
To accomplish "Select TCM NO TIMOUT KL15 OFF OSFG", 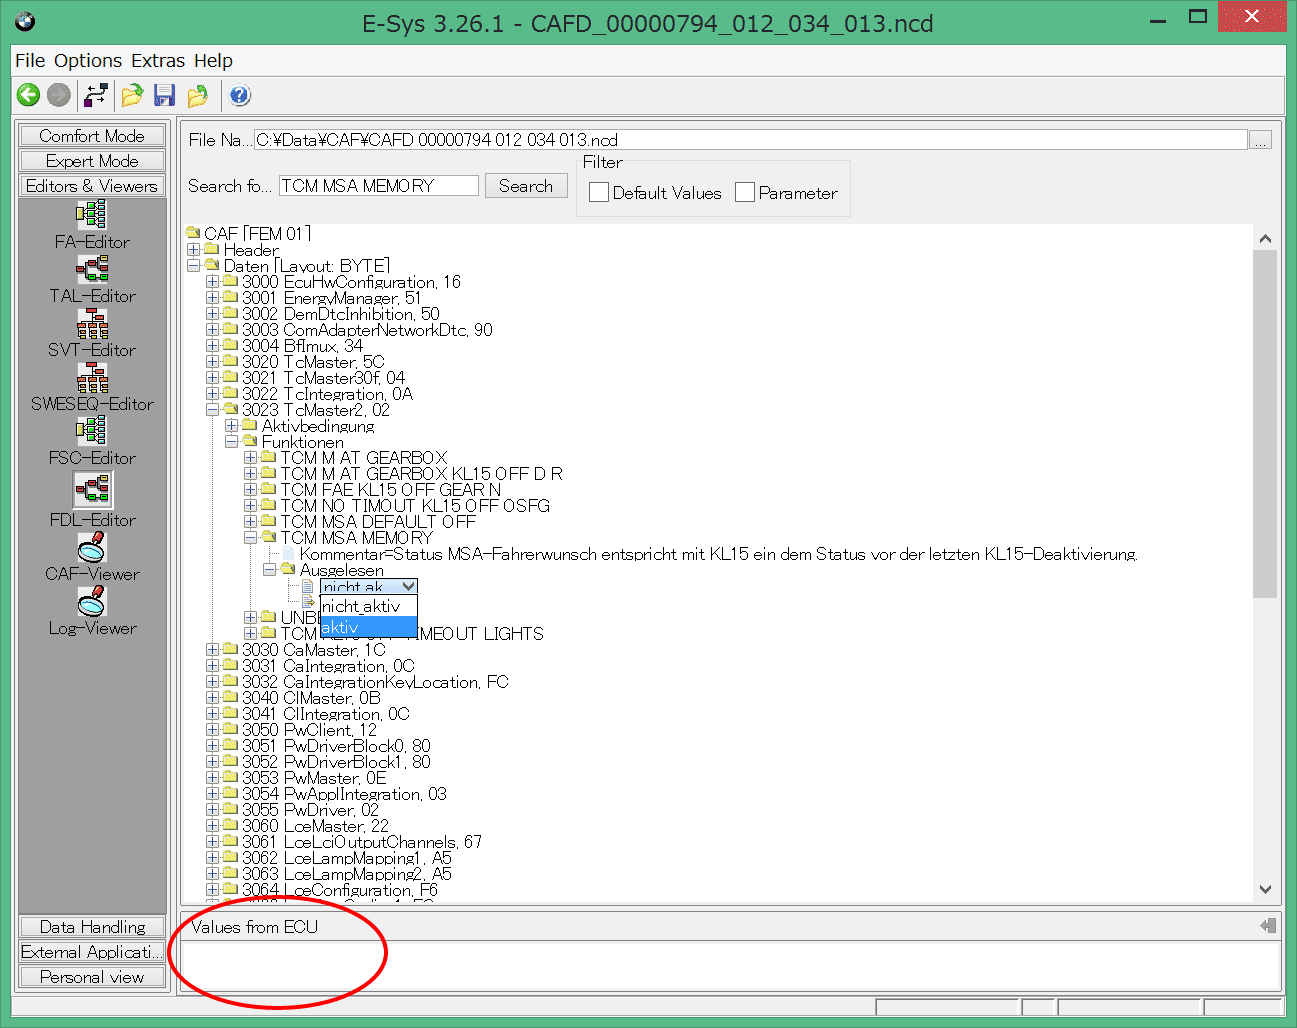I will (415, 506).
